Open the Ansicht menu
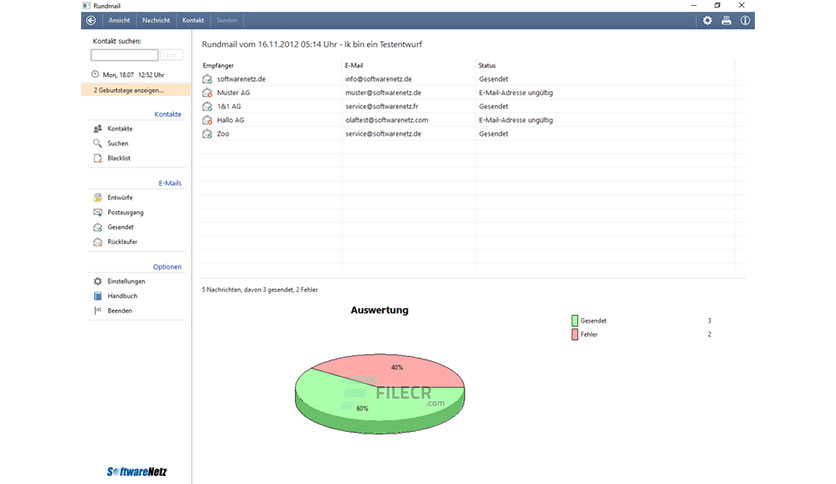This screenshot has width=836, height=484. click(x=119, y=20)
